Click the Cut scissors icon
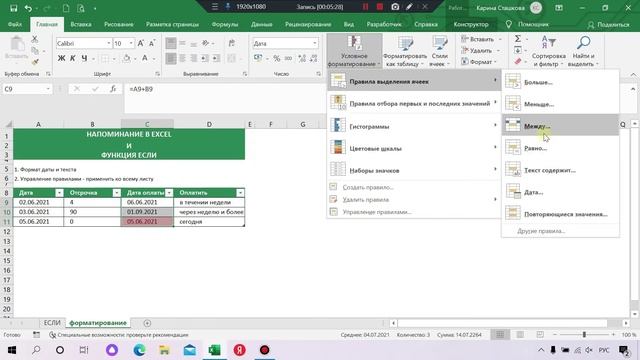640x360 pixels. [35, 39]
